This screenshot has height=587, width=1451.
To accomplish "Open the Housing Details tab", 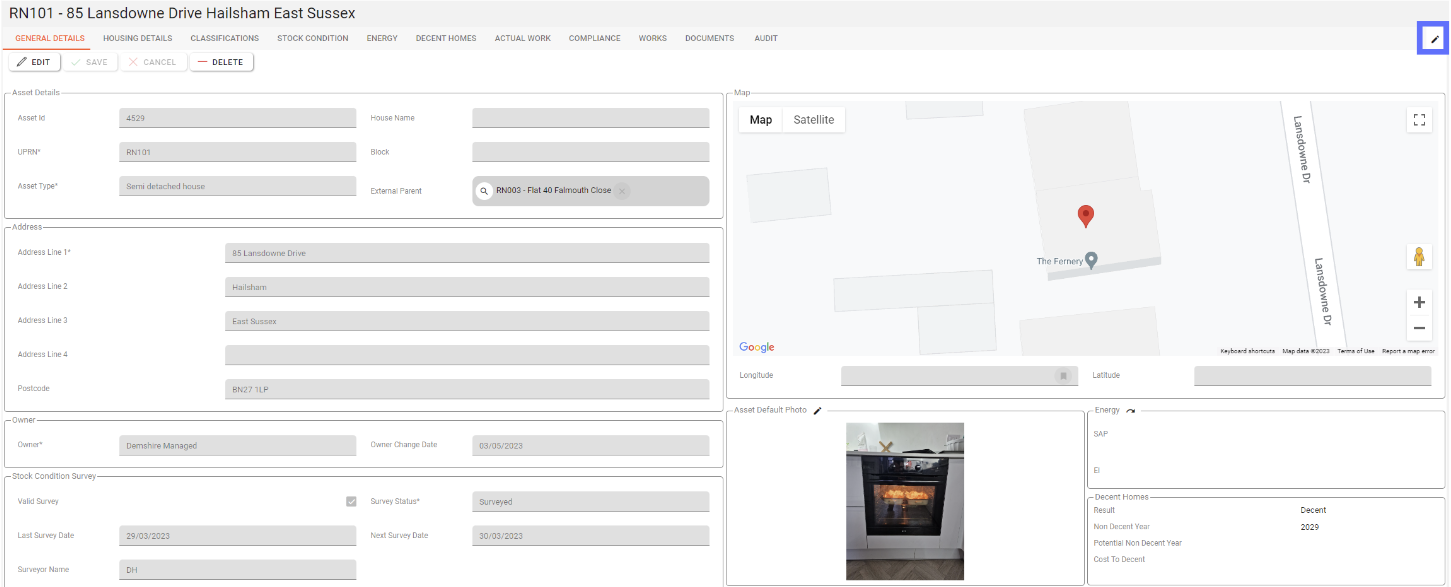I will click(137, 38).
